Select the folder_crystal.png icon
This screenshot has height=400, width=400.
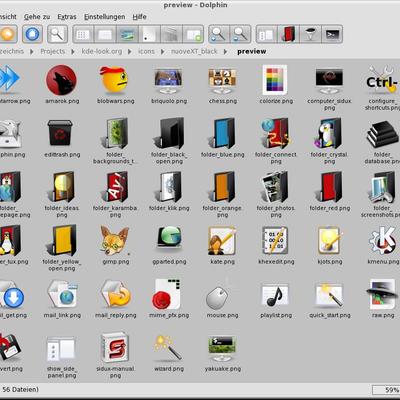tap(328, 133)
